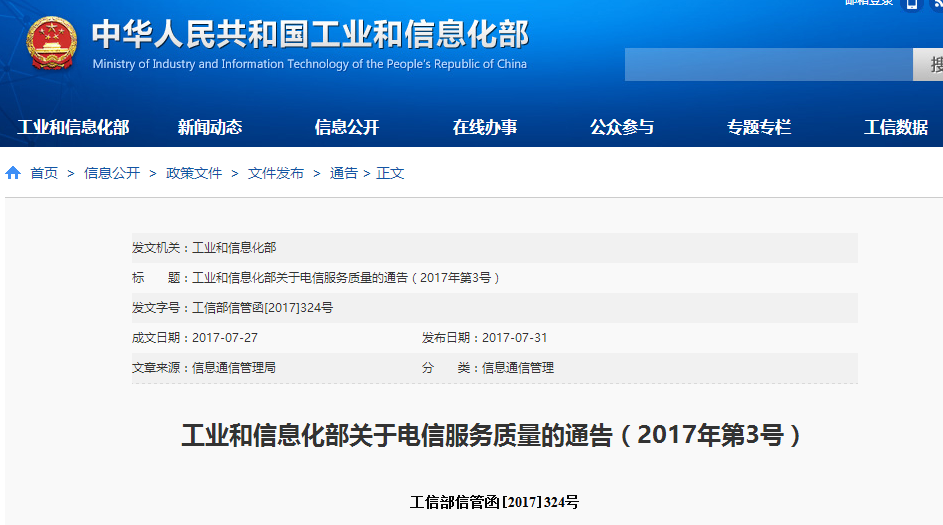Click English ministry name subtitle

(x=310, y=64)
